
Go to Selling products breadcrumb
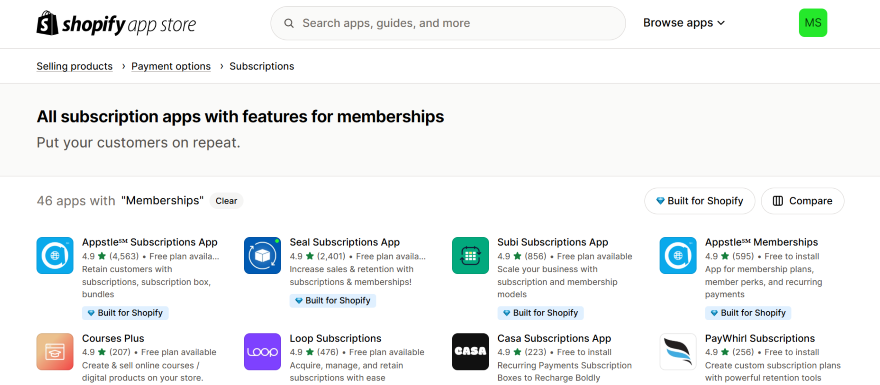tap(75, 66)
